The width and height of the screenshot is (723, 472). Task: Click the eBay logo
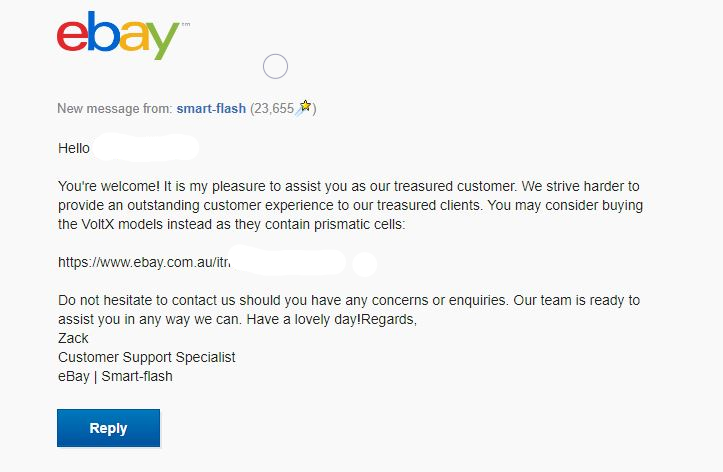(x=118, y=35)
